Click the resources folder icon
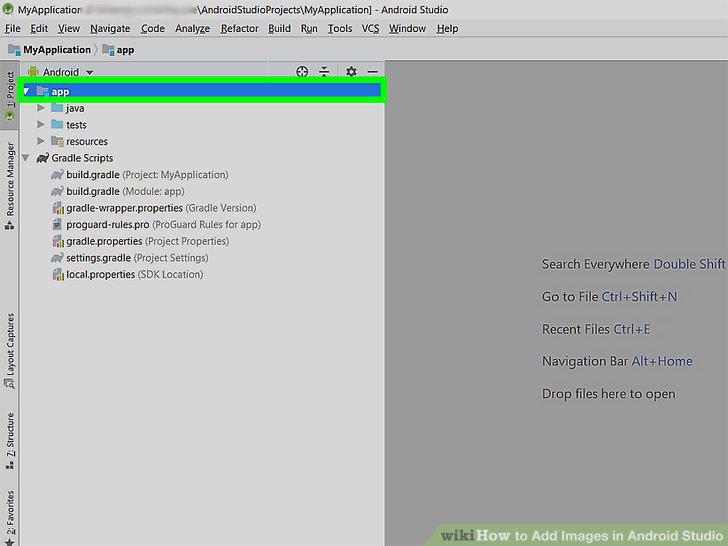 (x=57, y=141)
